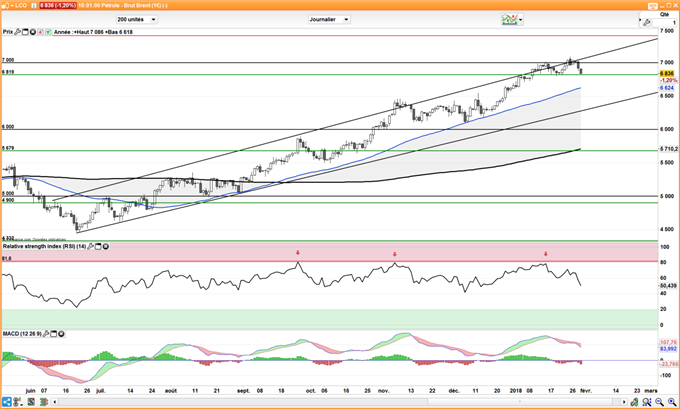680x409 pixels.
Task: Remove the RSI indicator panel
Action: click(x=106, y=246)
